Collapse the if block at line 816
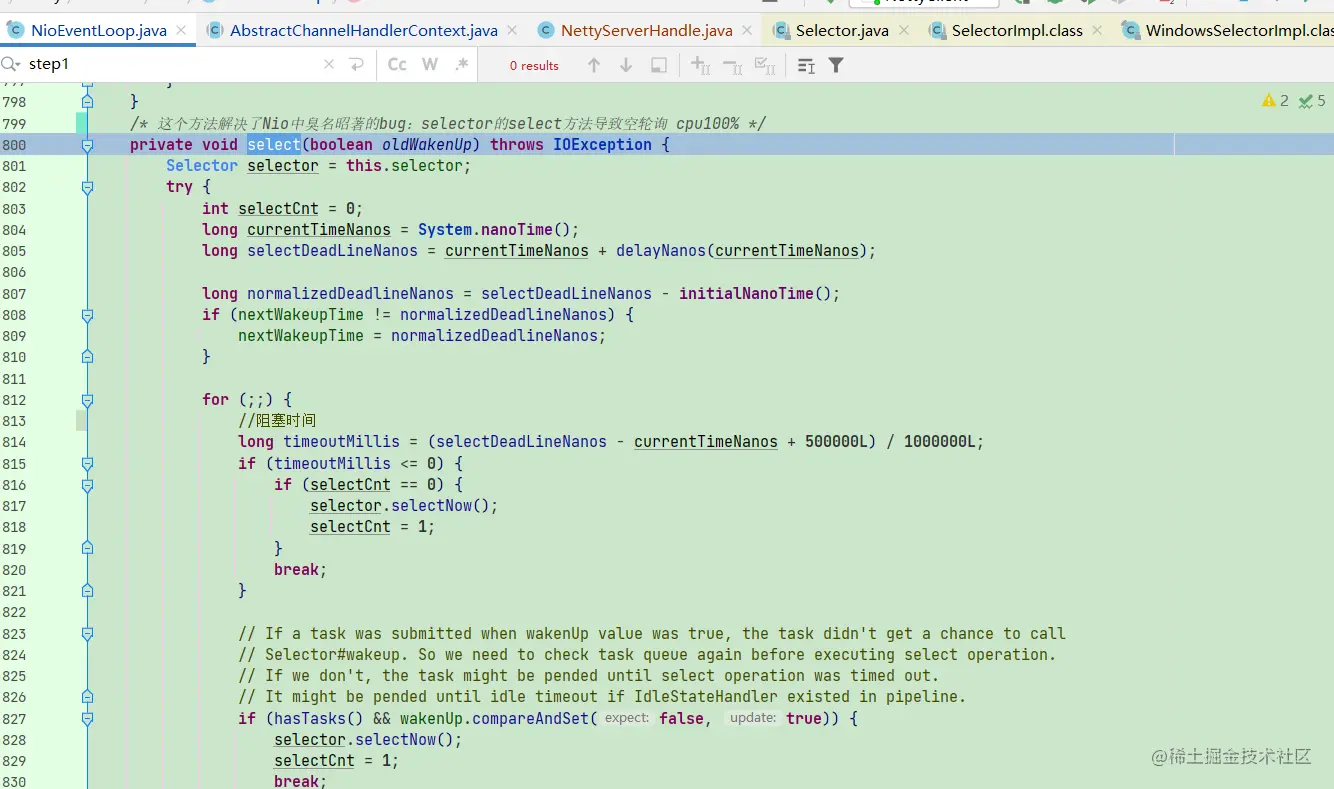Viewport: 1334px width, 789px height. (x=87, y=485)
